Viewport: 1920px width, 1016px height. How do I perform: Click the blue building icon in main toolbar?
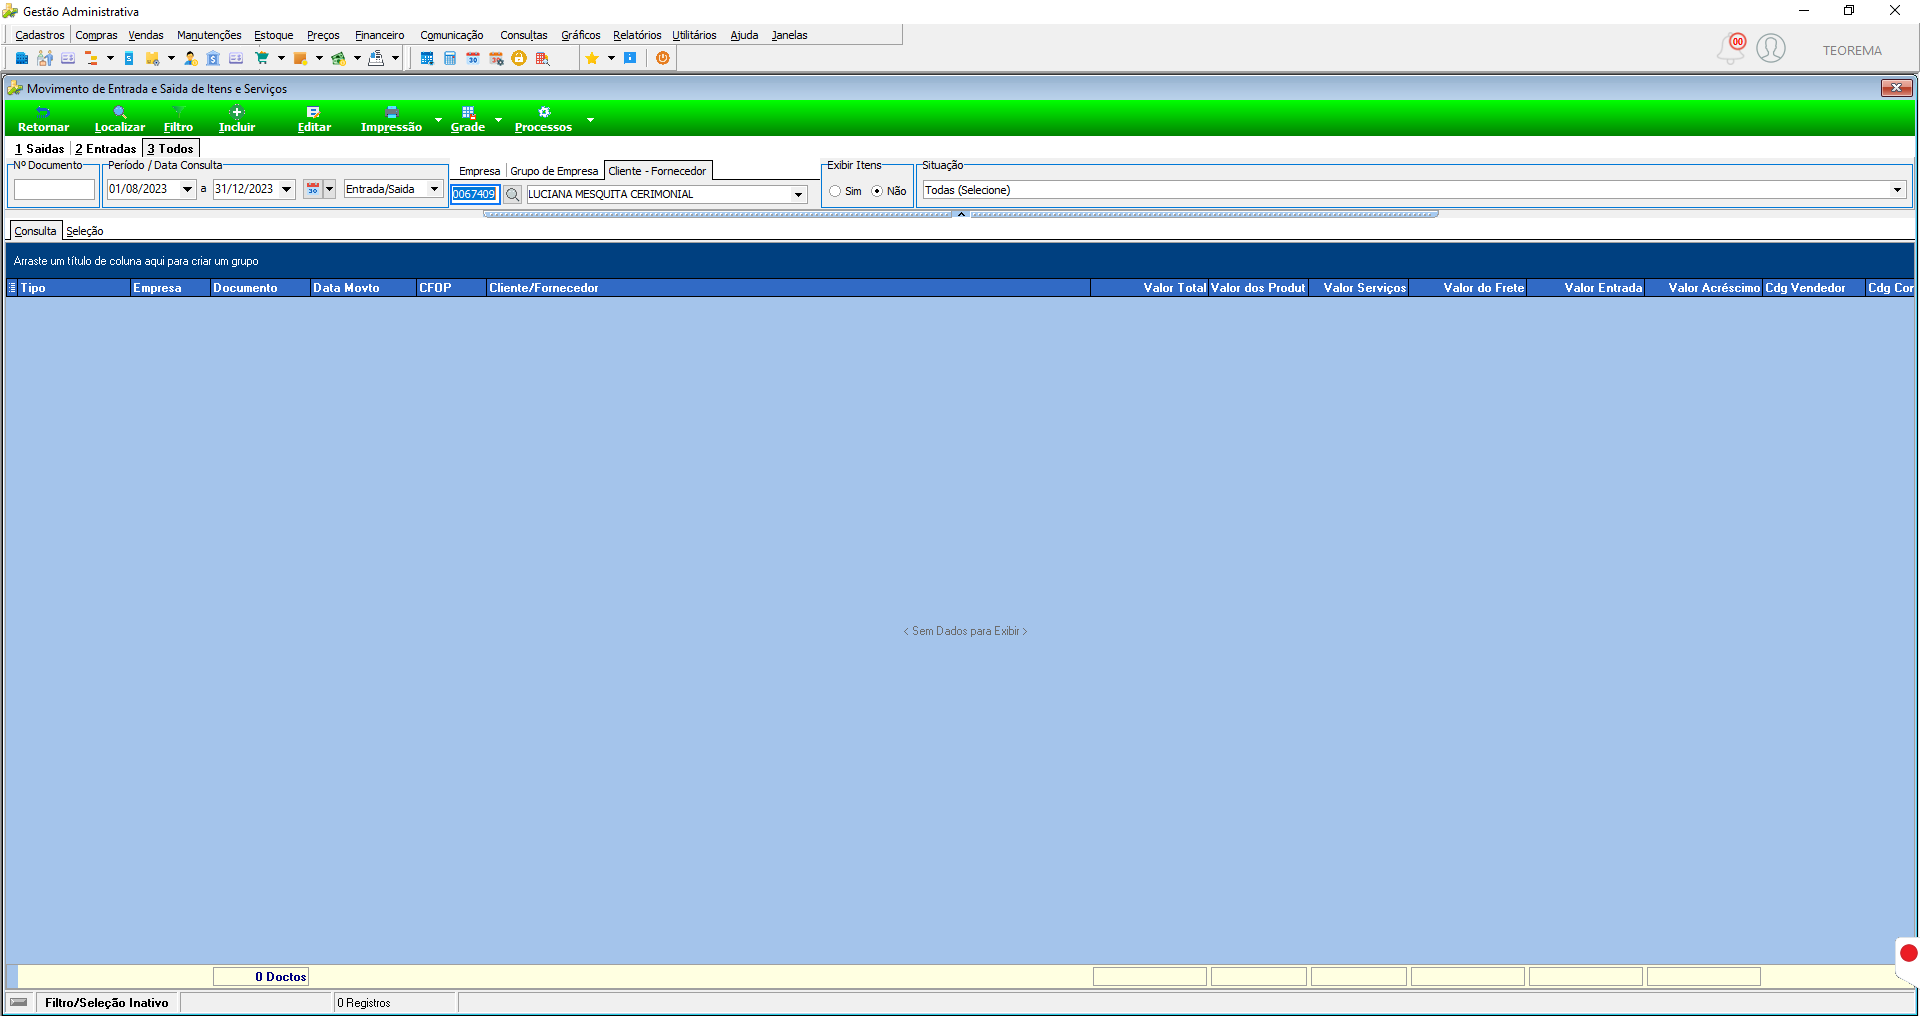tap(22, 58)
